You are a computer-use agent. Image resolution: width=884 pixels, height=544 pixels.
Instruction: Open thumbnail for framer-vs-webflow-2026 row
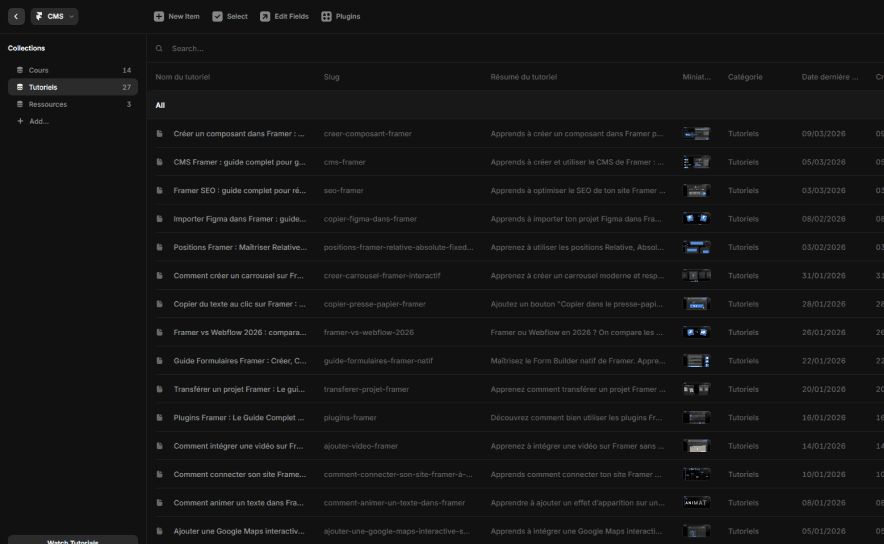click(696, 332)
